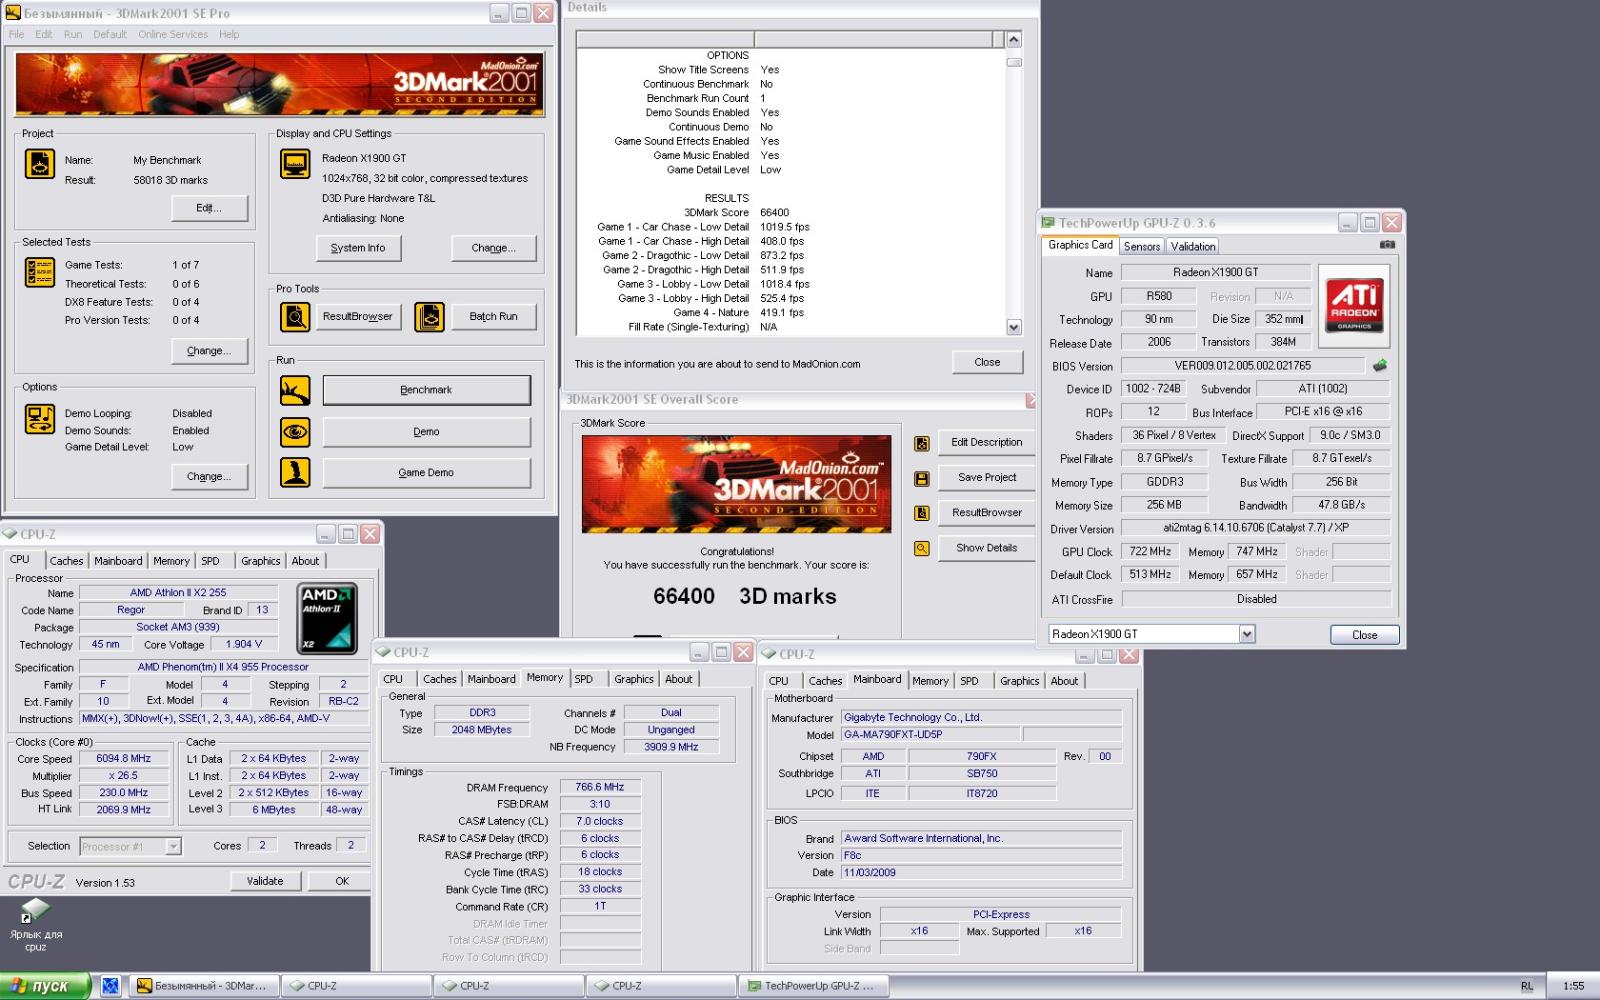Click the taskbar clock showing 1:55
The image size is (1600, 1000).
[1573, 986]
